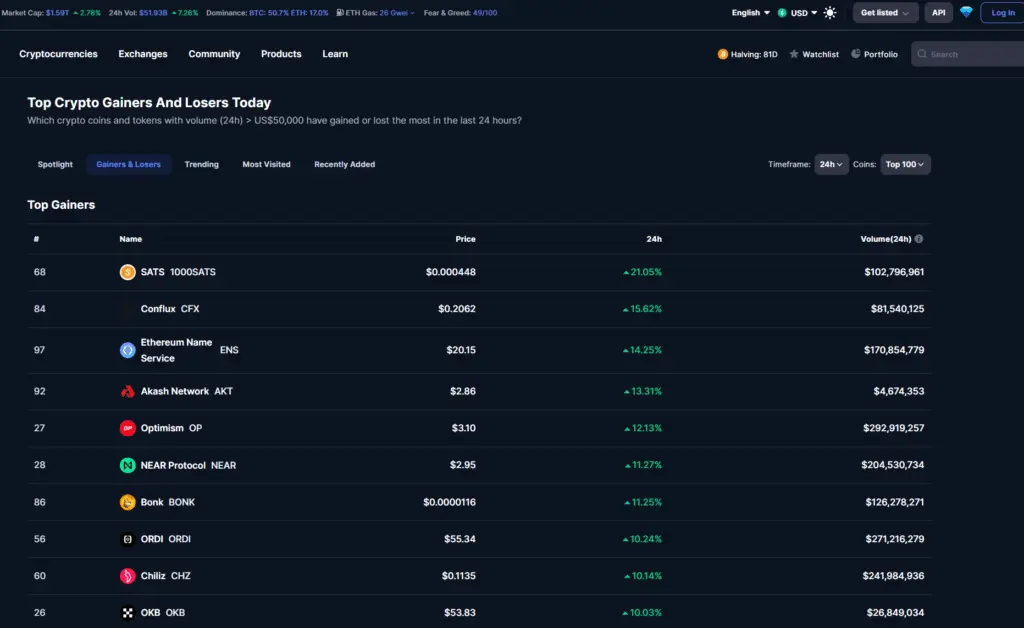Click the Ethereum Name Service logo icon
The height and width of the screenshot is (628, 1024).
coord(127,351)
